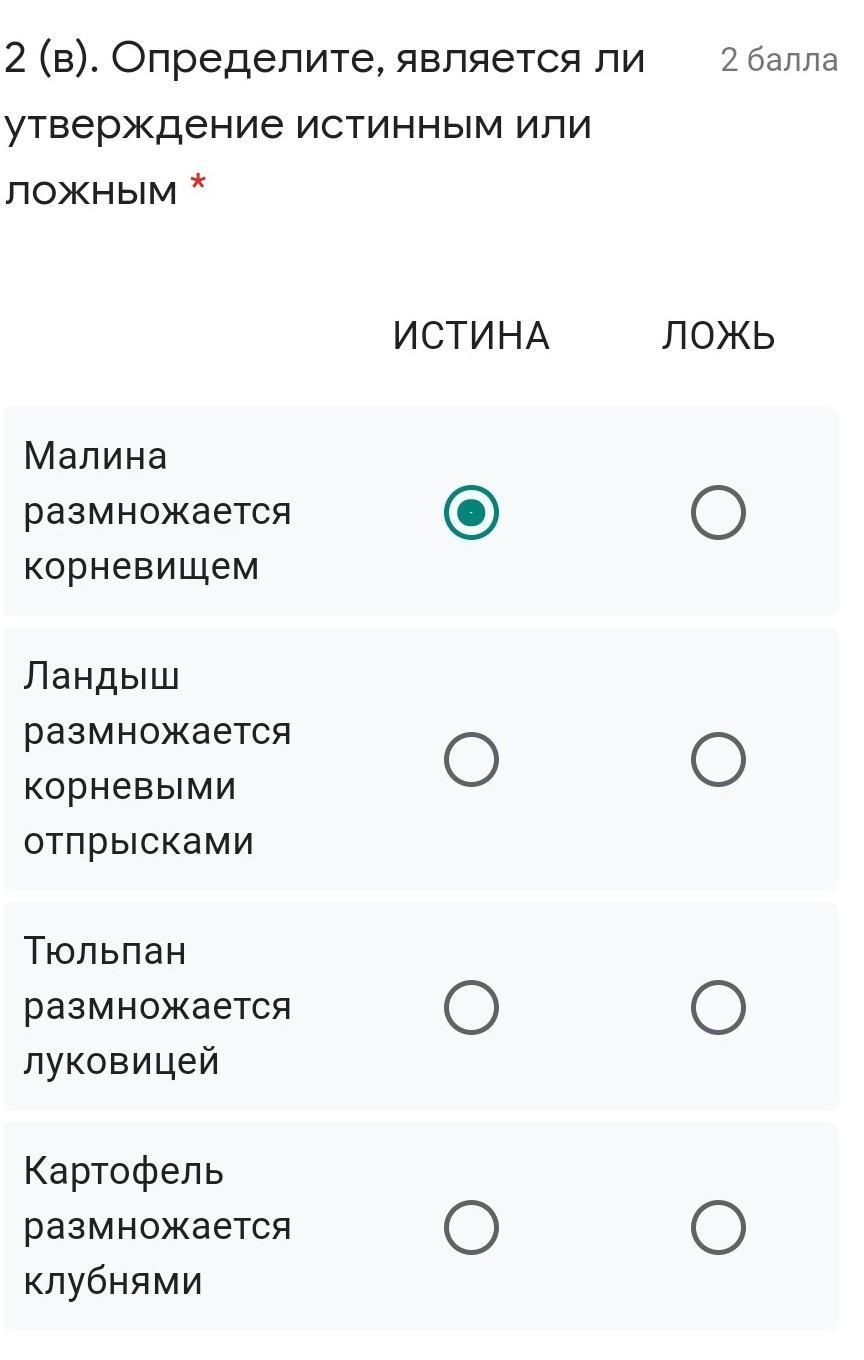The height and width of the screenshot is (1360, 864).
Task: Set Картофель размножается клубнями to ИСТИНА
Action: click(x=471, y=1227)
